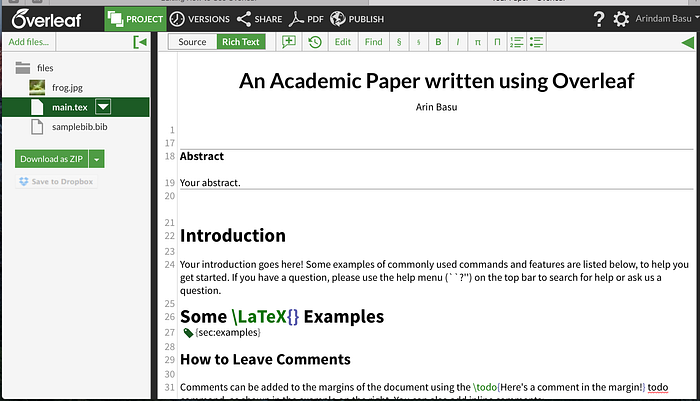The width and height of the screenshot is (700, 401).
Task: Click the Abstract heading
Action: tap(202, 156)
